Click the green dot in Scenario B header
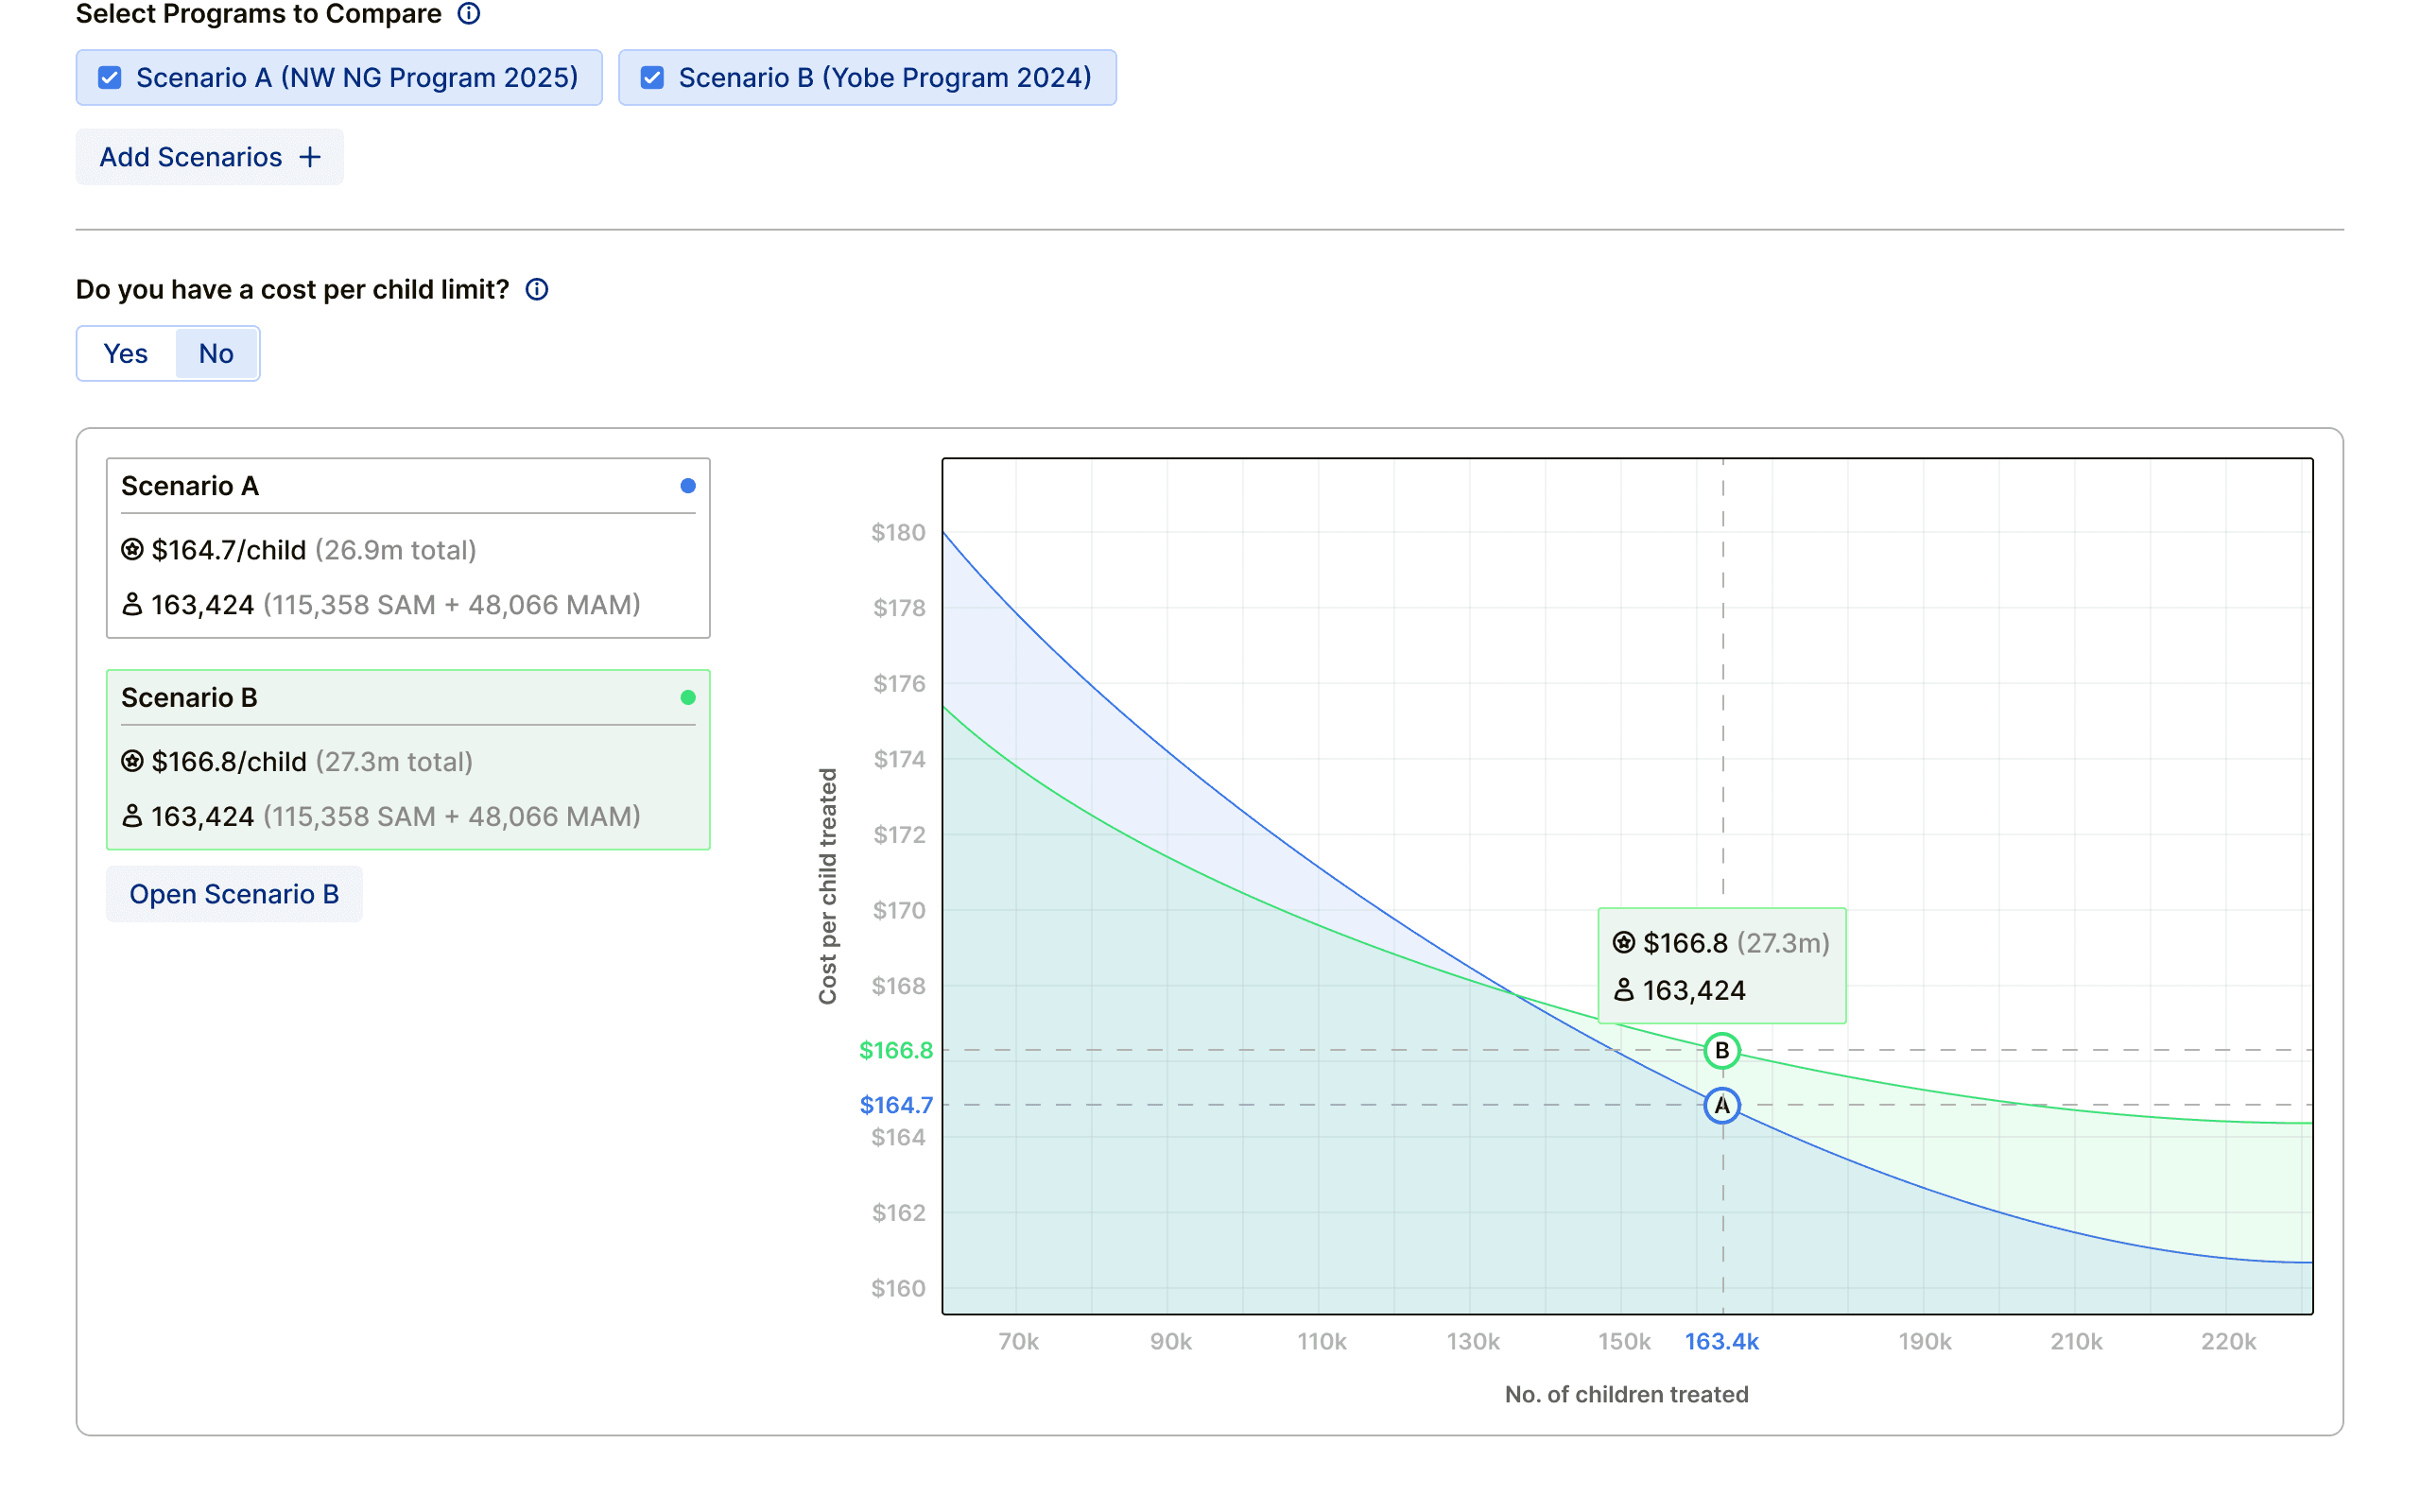Viewport: 2420px width, 1512px height. point(688,698)
